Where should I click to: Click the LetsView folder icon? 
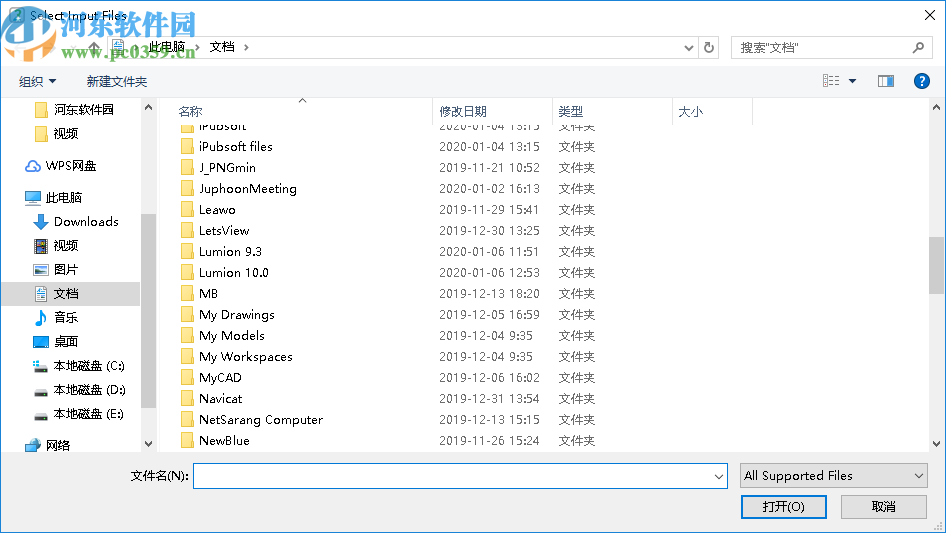(188, 231)
